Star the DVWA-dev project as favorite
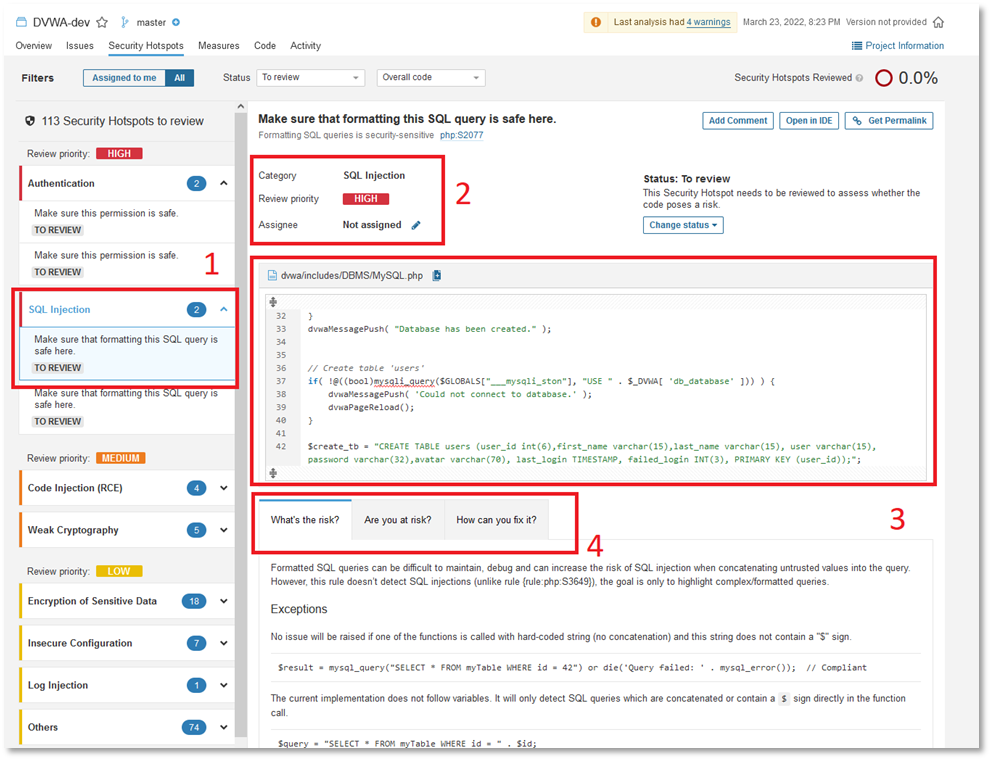992x761 pixels. [x=102, y=22]
